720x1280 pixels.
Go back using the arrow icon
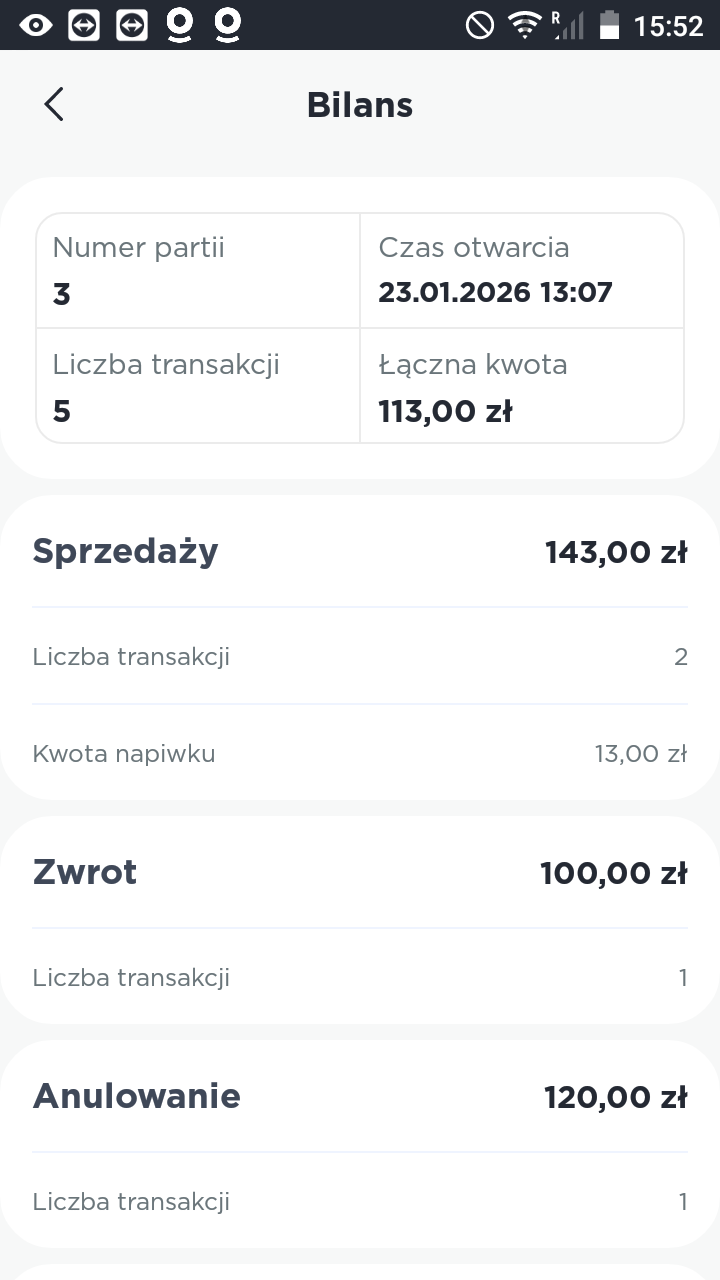[54, 104]
